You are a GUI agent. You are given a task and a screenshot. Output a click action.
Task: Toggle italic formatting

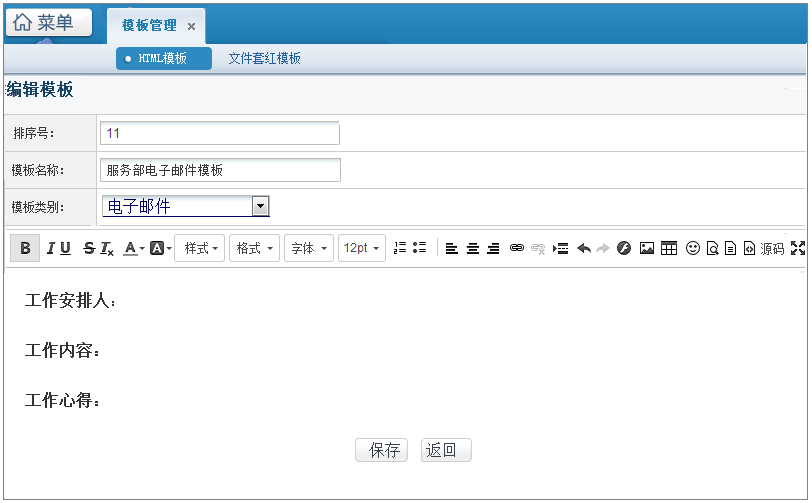tap(50, 248)
